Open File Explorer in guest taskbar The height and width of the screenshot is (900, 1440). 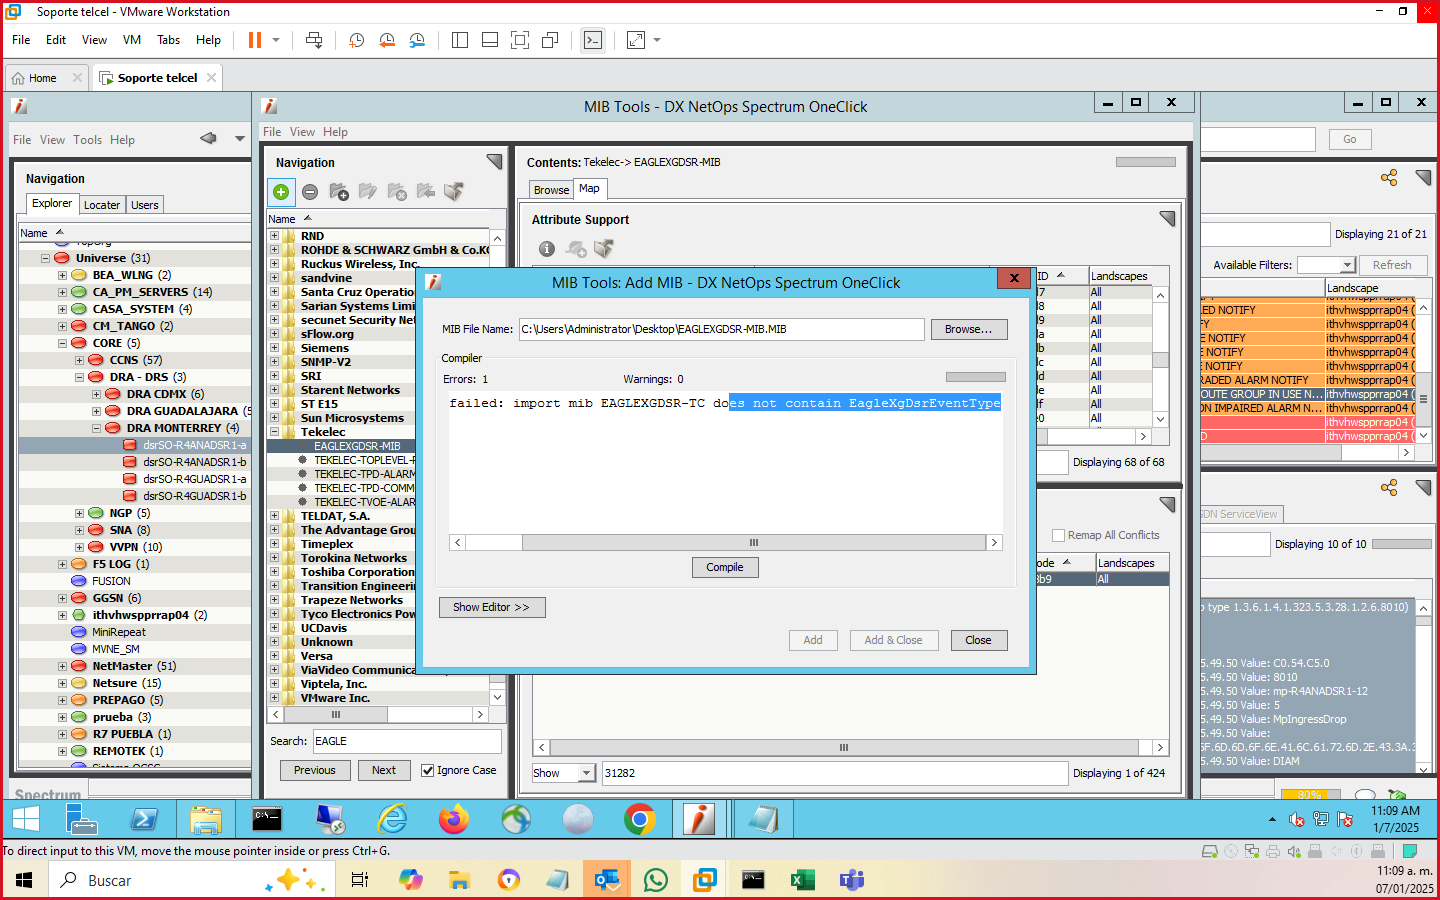pos(206,819)
